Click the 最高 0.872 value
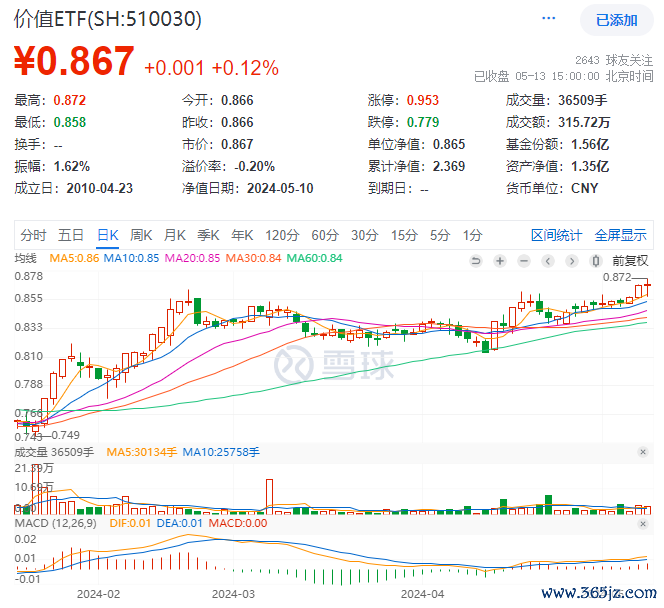The image size is (664, 608). coord(69,100)
